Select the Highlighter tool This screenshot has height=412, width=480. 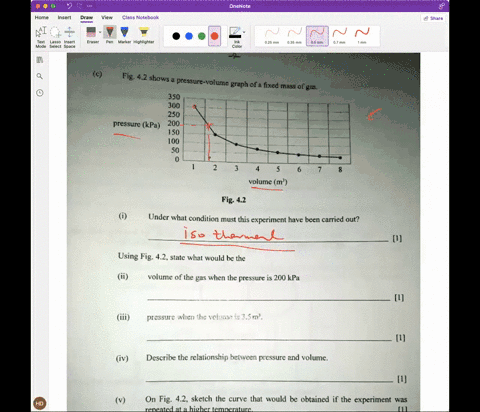(x=144, y=35)
